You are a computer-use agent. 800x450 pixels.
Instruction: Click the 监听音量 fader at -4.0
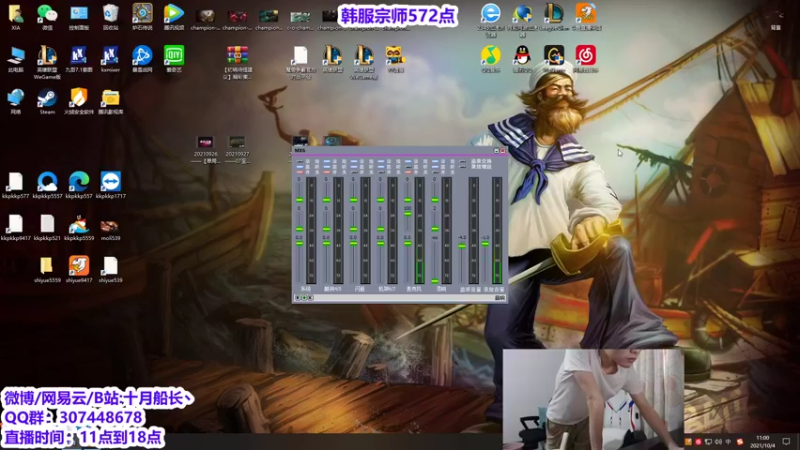(x=462, y=246)
